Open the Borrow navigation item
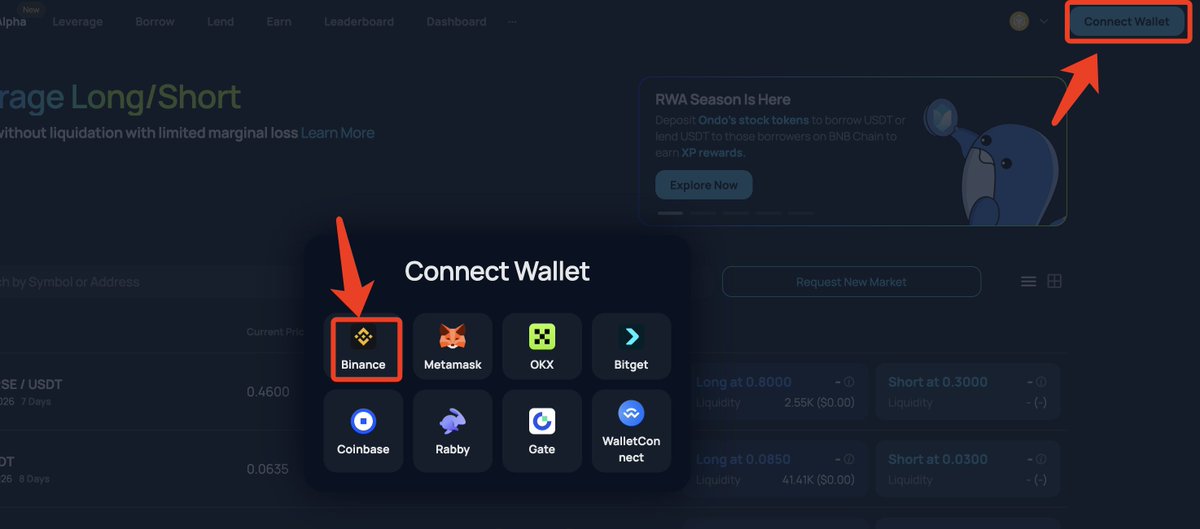1200x529 pixels. [155, 21]
